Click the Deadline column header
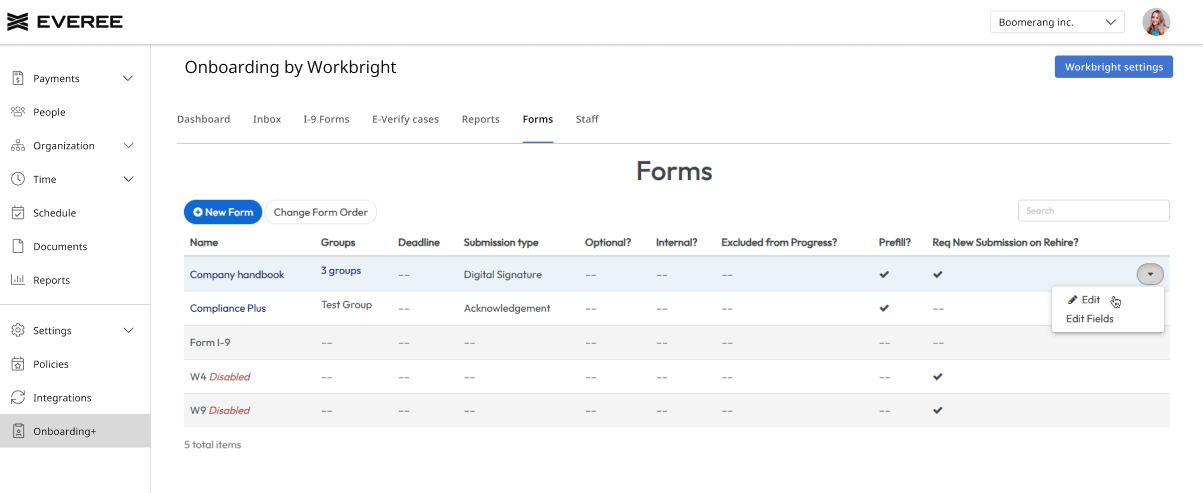This screenshot has width=1203, height=493. coord(419,243)
